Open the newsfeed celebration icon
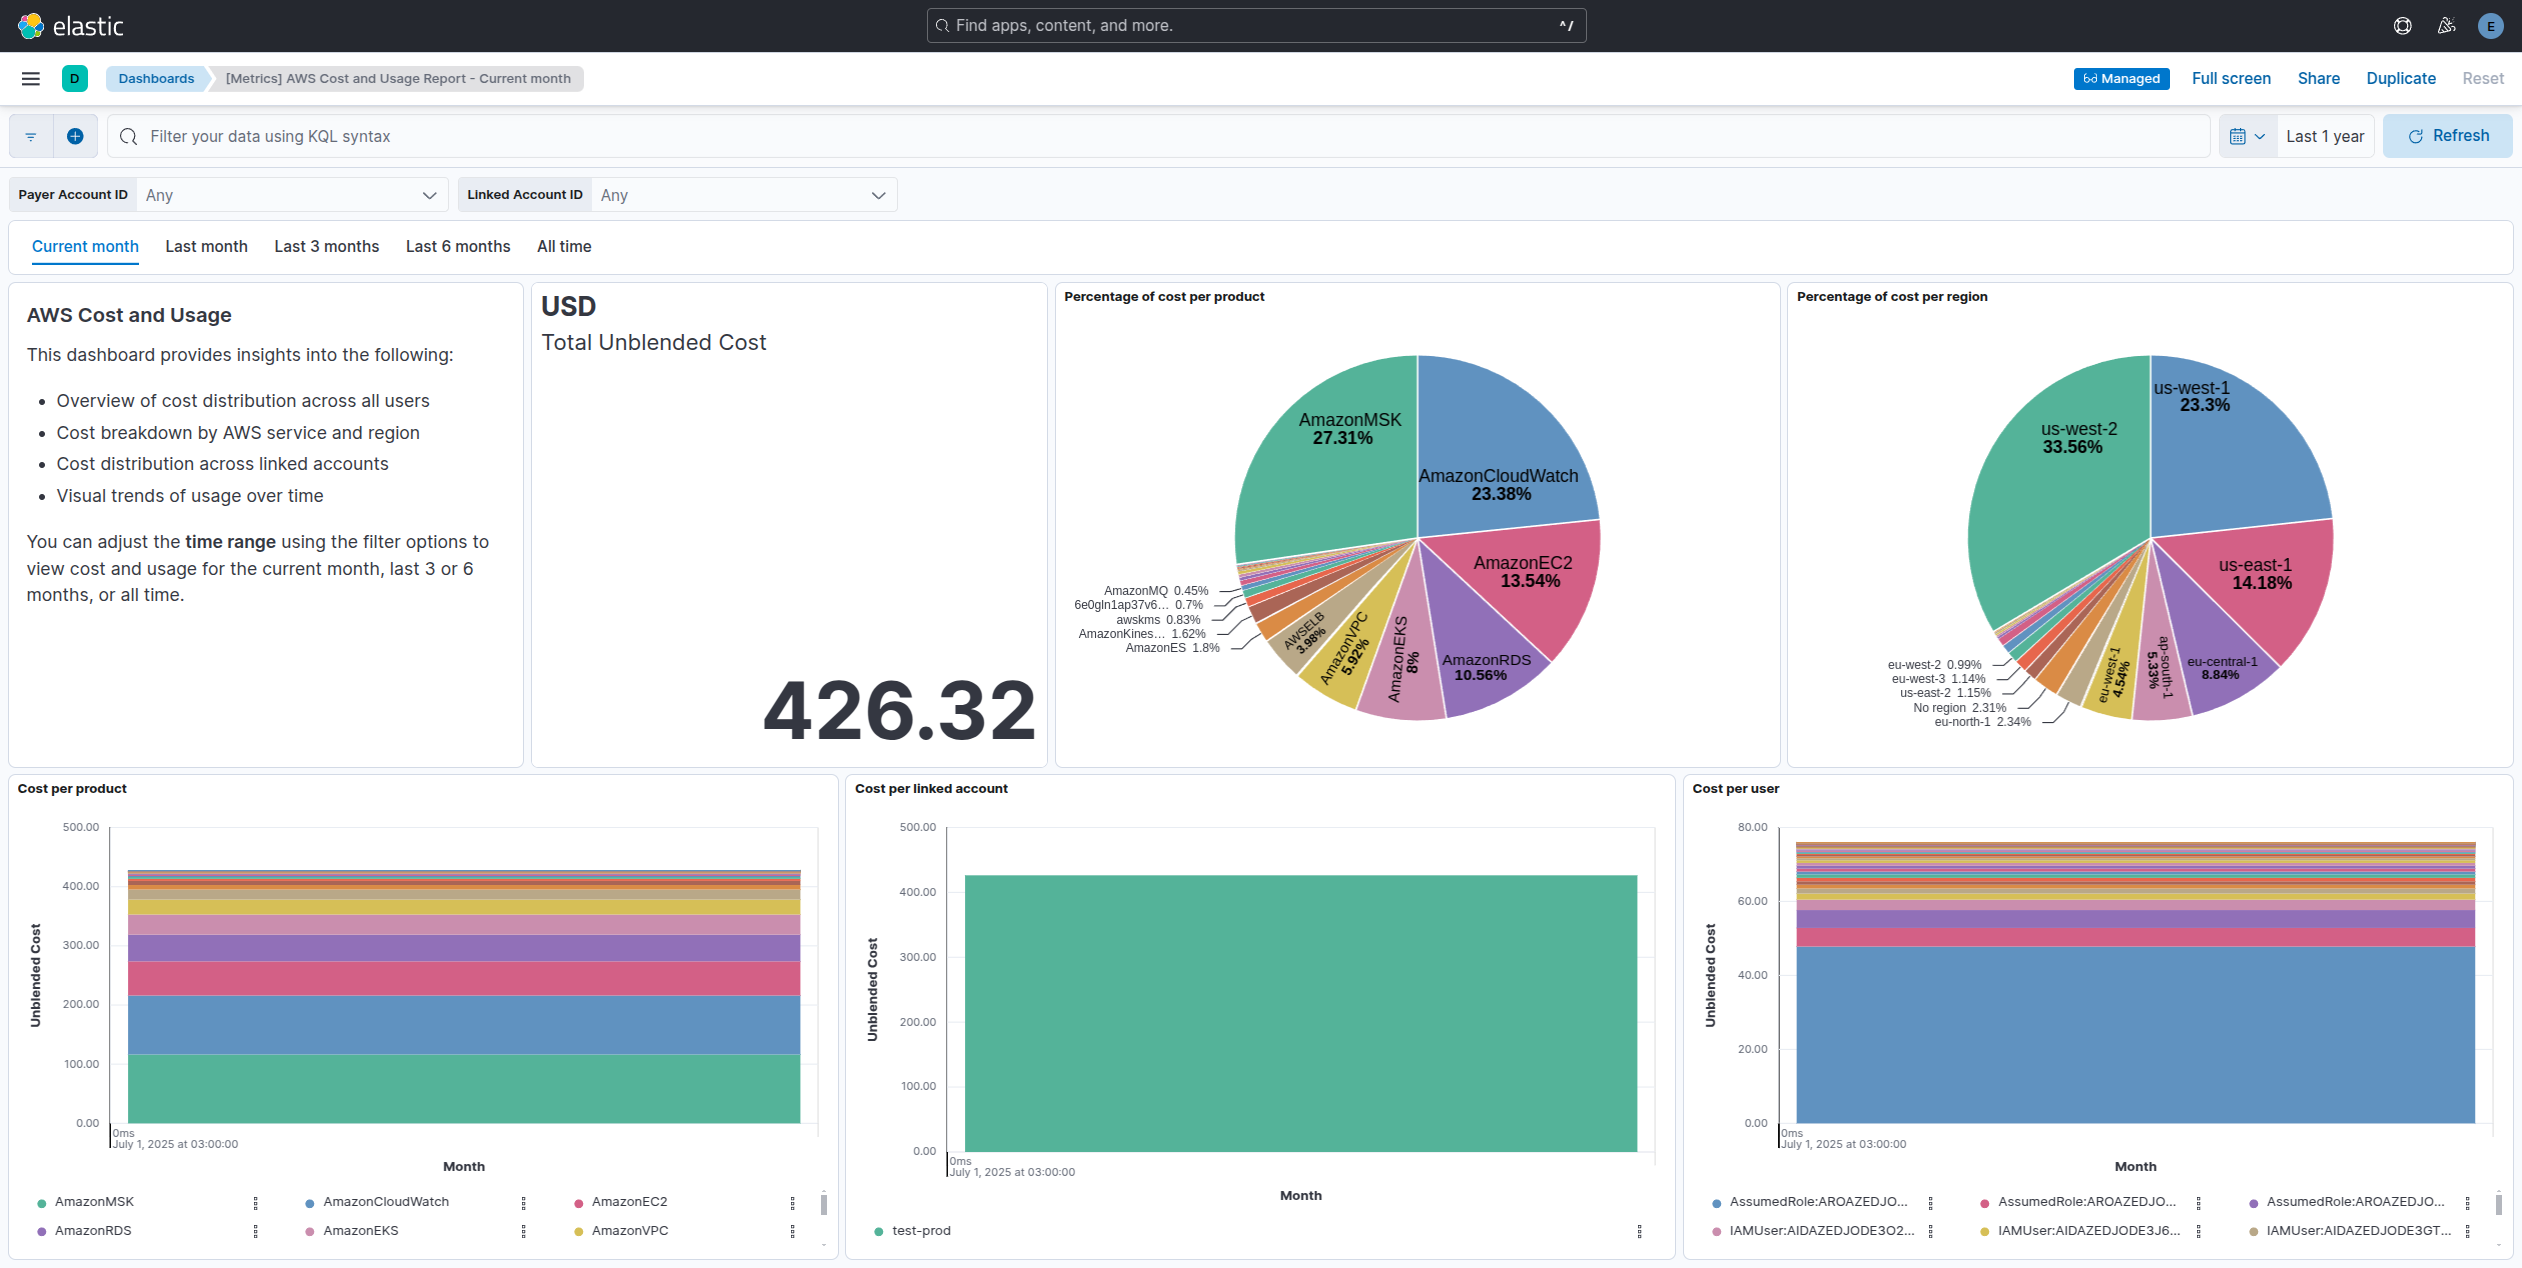Image resolution: width=2522 pixels, height=1268 pixels. coord(2446,26)
